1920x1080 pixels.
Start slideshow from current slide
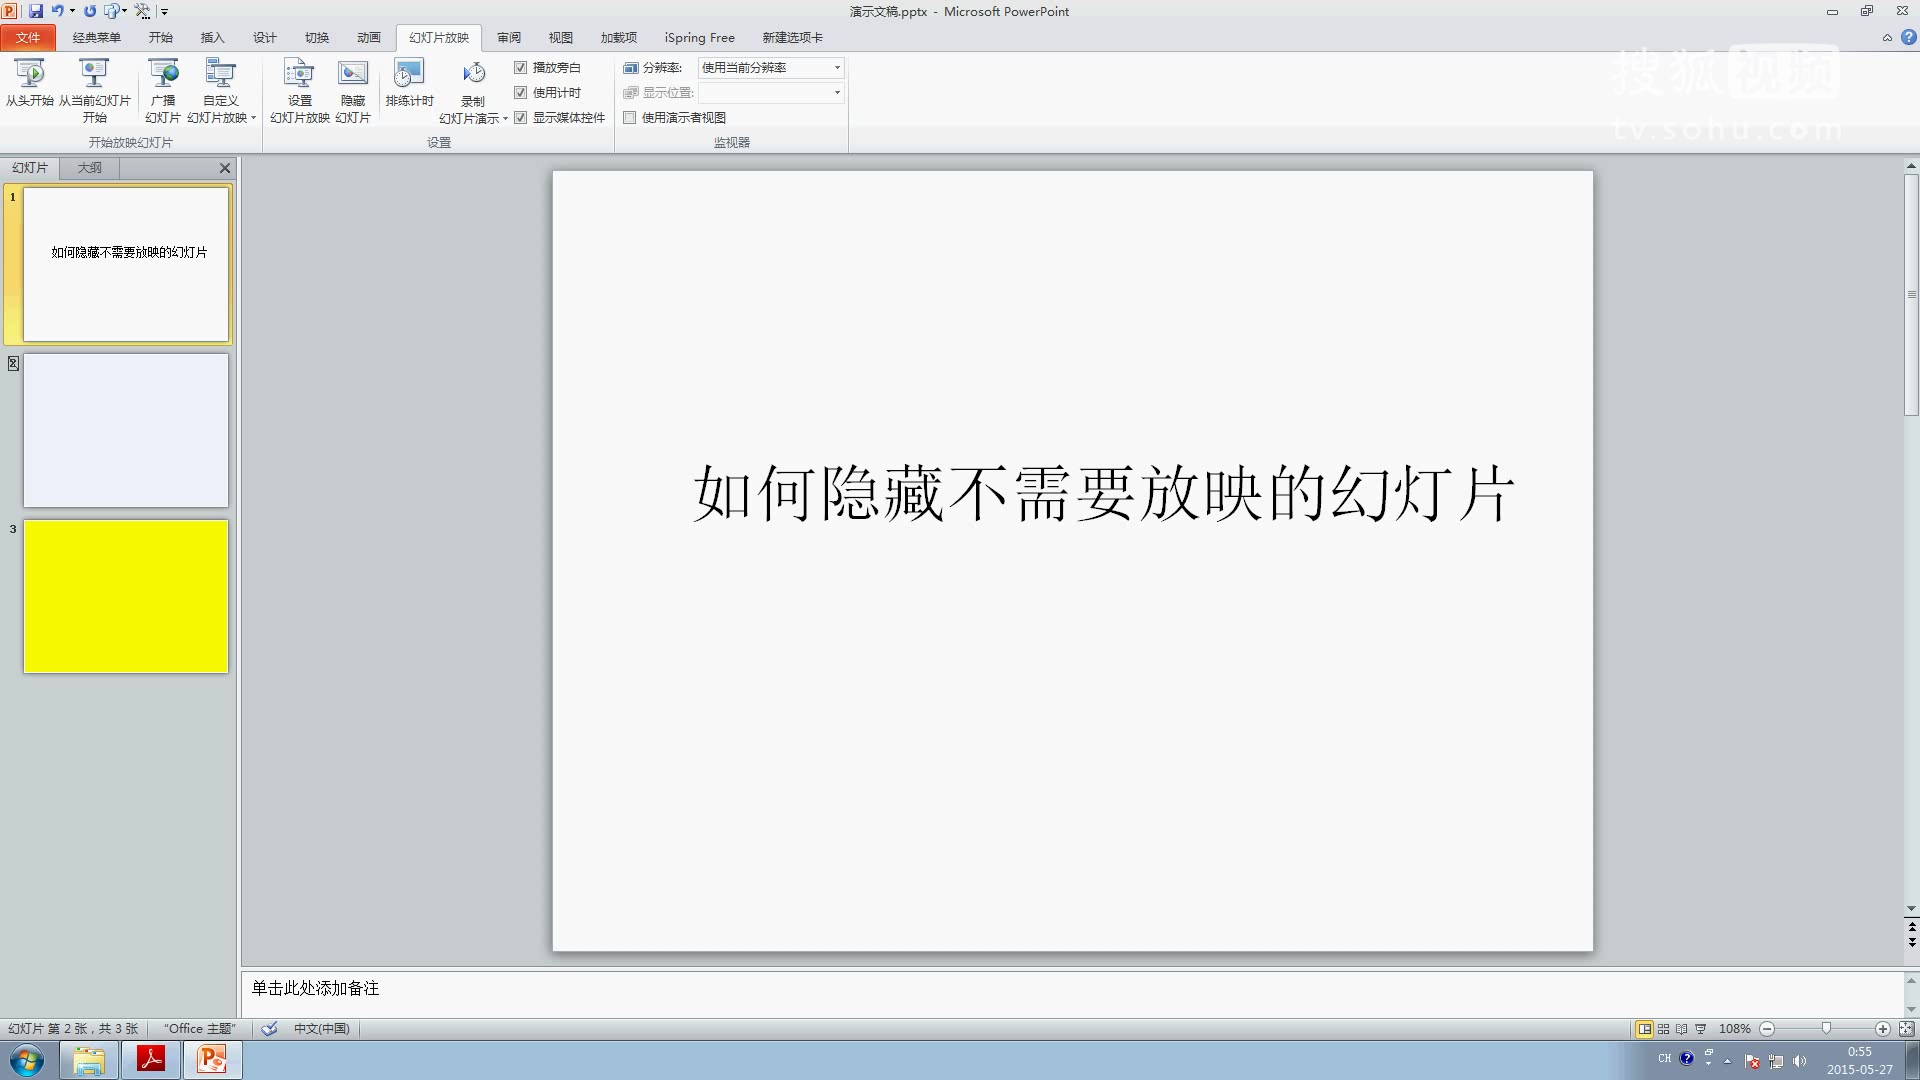click(95, 88)
